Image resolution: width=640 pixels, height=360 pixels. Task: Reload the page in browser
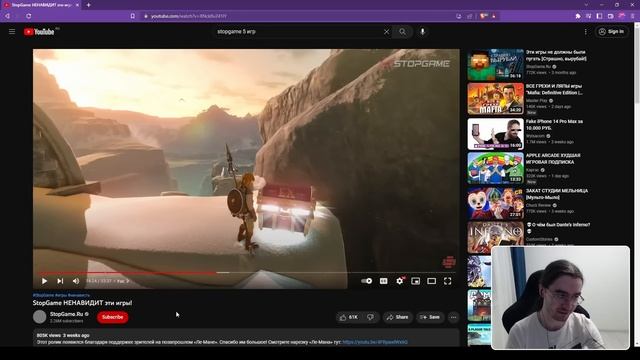29,16
